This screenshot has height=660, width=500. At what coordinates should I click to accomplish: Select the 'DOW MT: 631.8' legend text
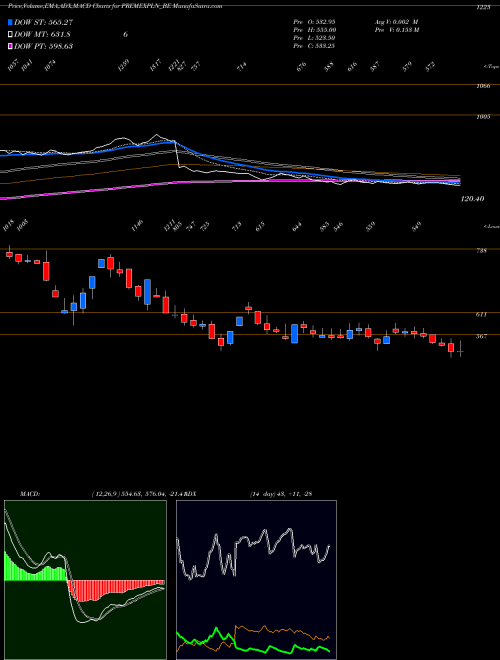pyautogui.click(x=41, y=34)
